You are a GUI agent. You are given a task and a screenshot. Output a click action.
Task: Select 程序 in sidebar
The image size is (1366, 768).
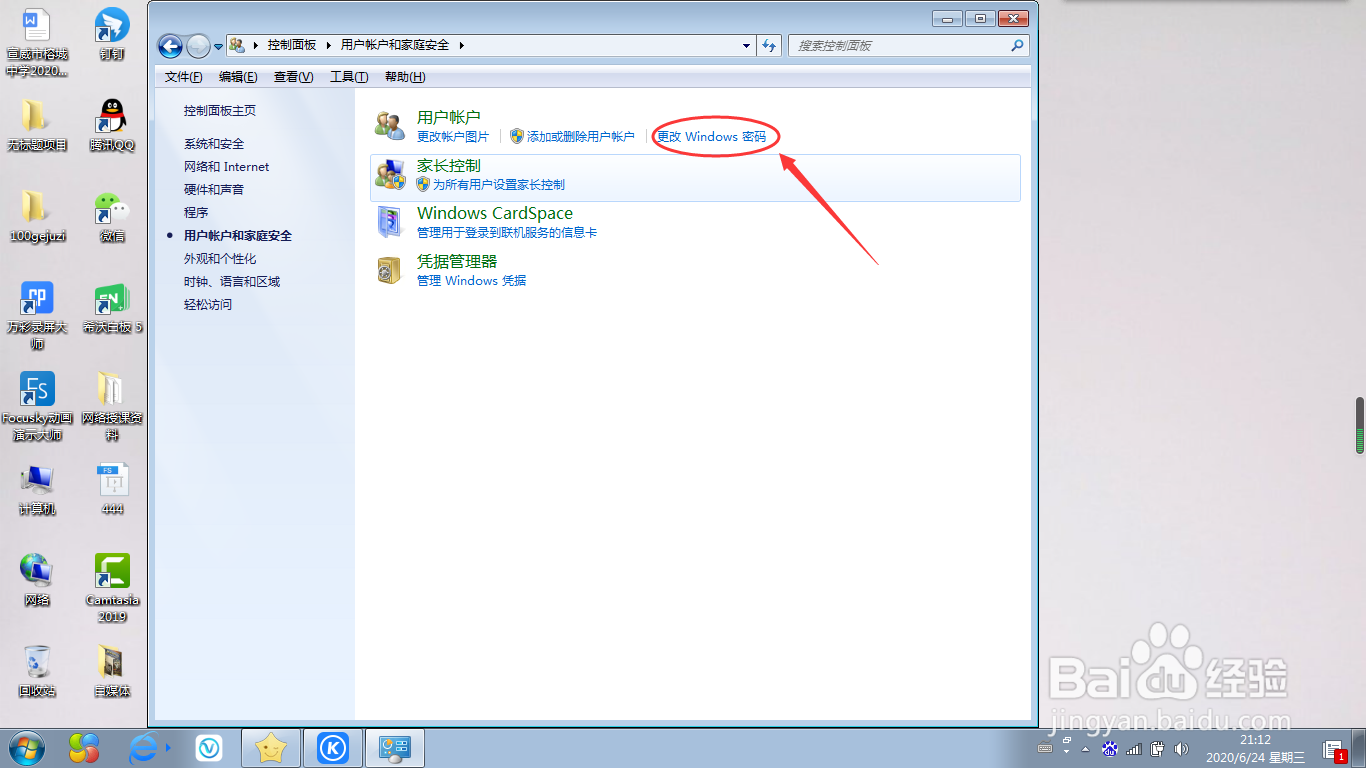pos(196,213)
